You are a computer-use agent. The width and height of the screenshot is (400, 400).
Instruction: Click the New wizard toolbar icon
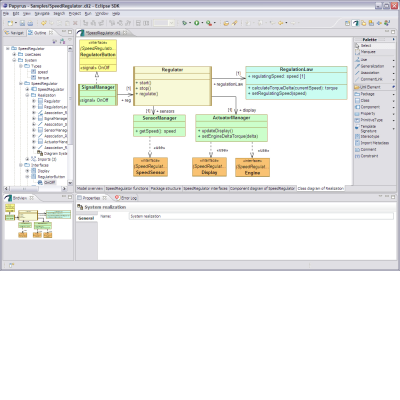coord(10,23)
